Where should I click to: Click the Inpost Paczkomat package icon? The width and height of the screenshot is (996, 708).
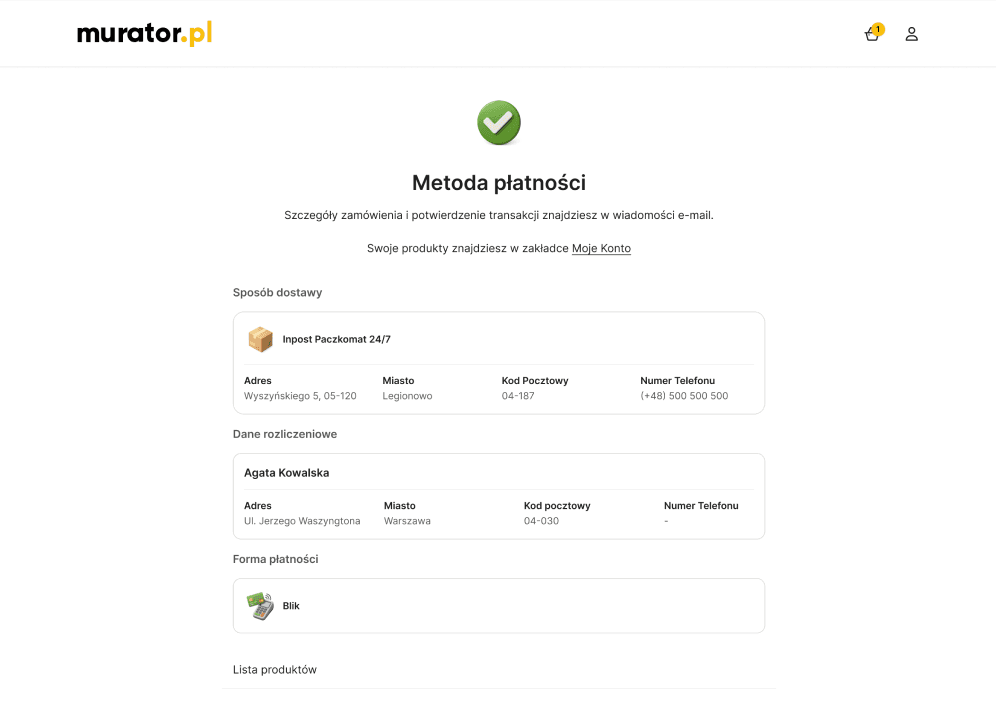[260, 339]
